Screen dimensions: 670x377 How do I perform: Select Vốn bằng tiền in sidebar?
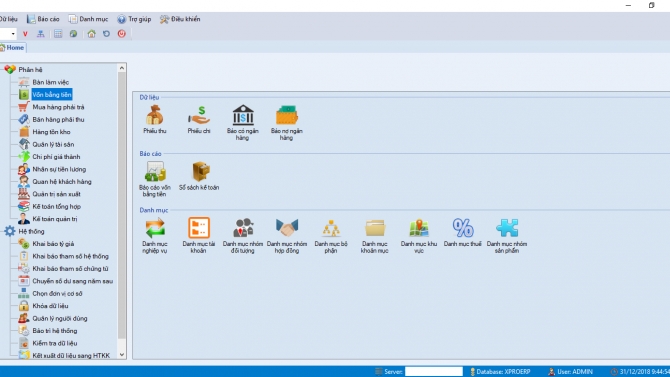click(52, 94)
